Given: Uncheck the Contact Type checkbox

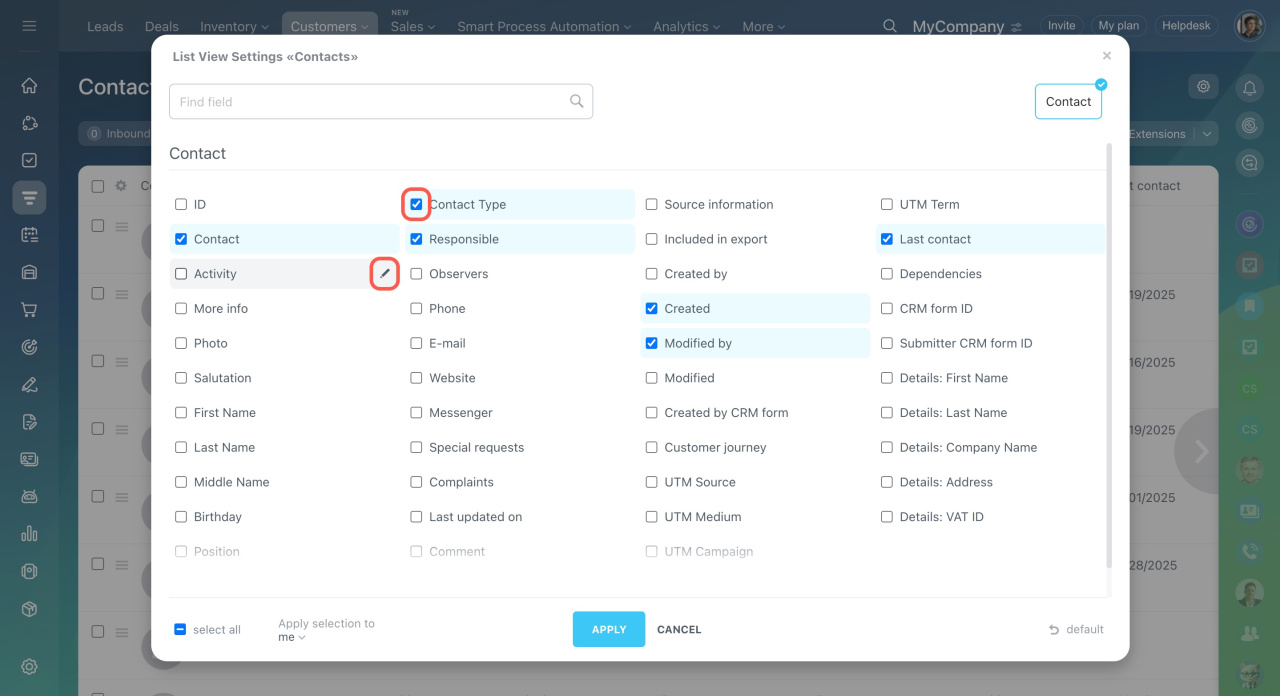Looking at the screenshot, I should (416, 204).
